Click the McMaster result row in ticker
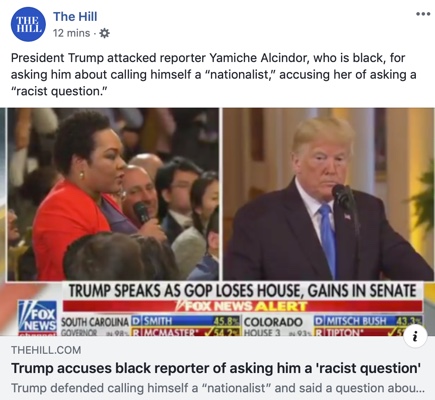This screenshot has width=435, height=400. (186, 332)
